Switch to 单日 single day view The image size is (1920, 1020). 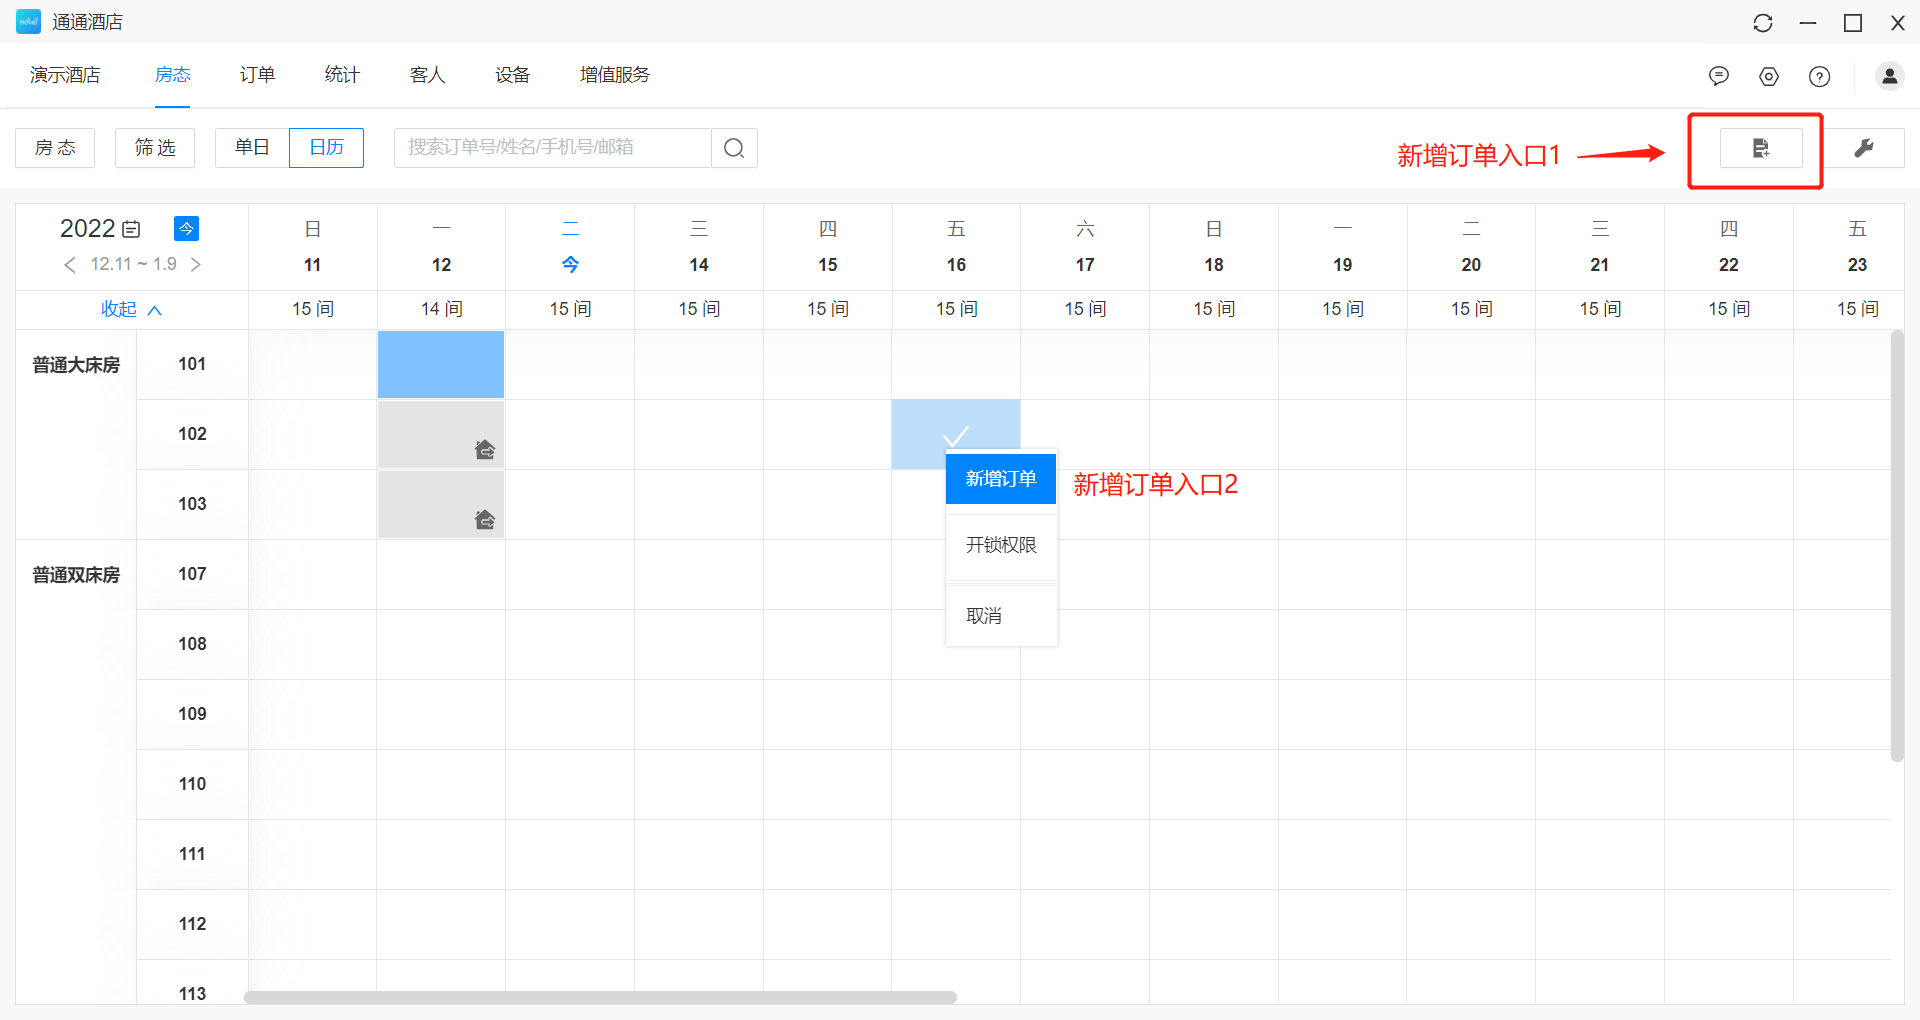click(x=252, y=148)
